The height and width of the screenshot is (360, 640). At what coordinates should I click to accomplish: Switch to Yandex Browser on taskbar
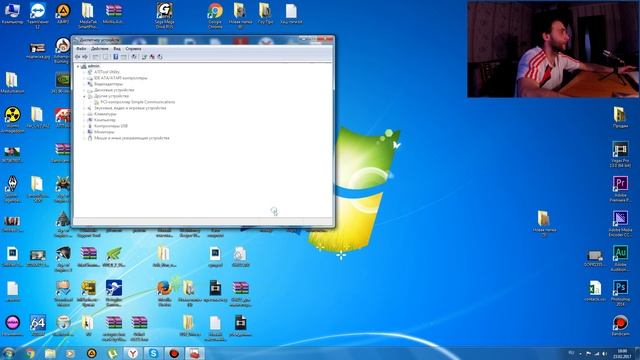(x=133, y=353)
